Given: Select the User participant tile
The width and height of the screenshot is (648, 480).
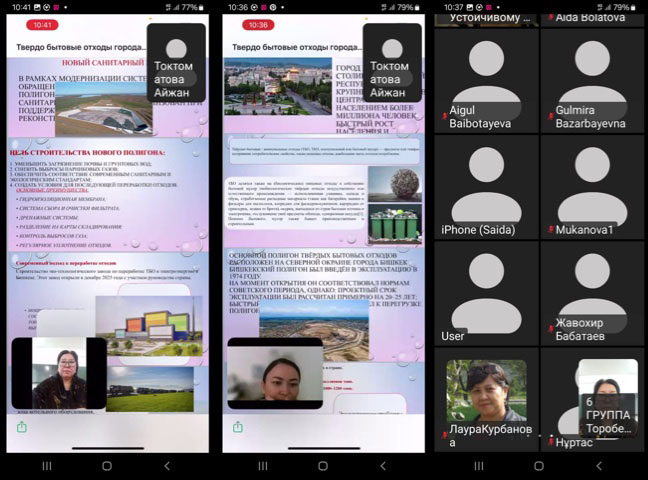Looking at the screenshot, I should point(486,294).
